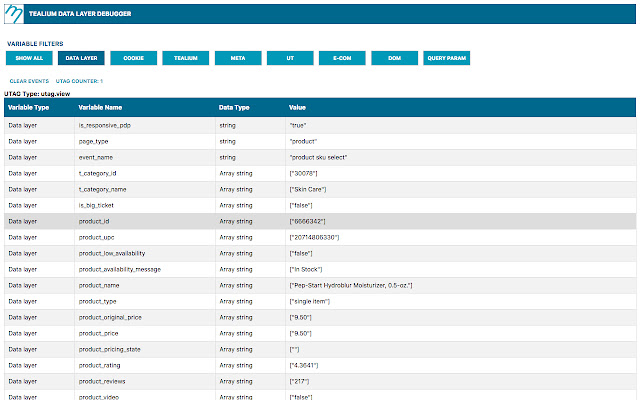Select the product_price variable name
This screenshot has height=400, width=640.
(x=98, y=333)
